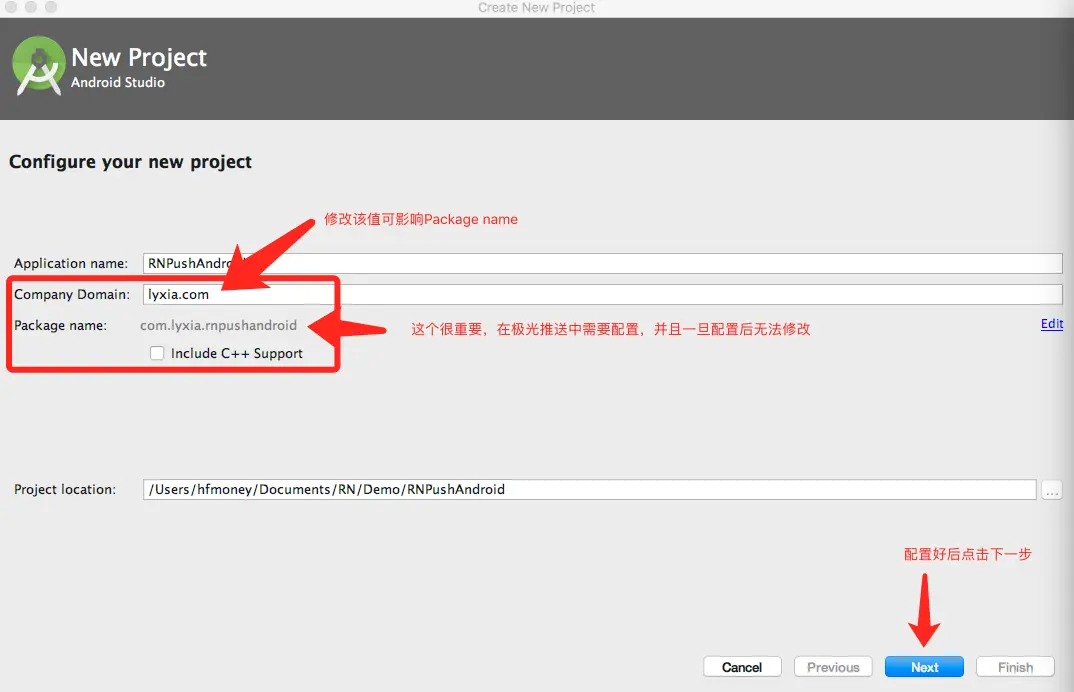Click the Previous button
1074x692 pixels.
[x=833, y=667]
